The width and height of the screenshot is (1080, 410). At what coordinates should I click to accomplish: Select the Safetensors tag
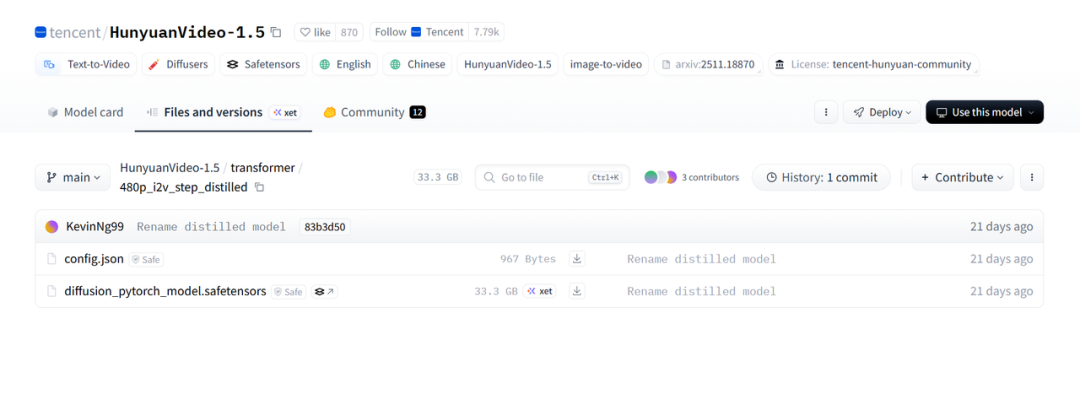264,64
